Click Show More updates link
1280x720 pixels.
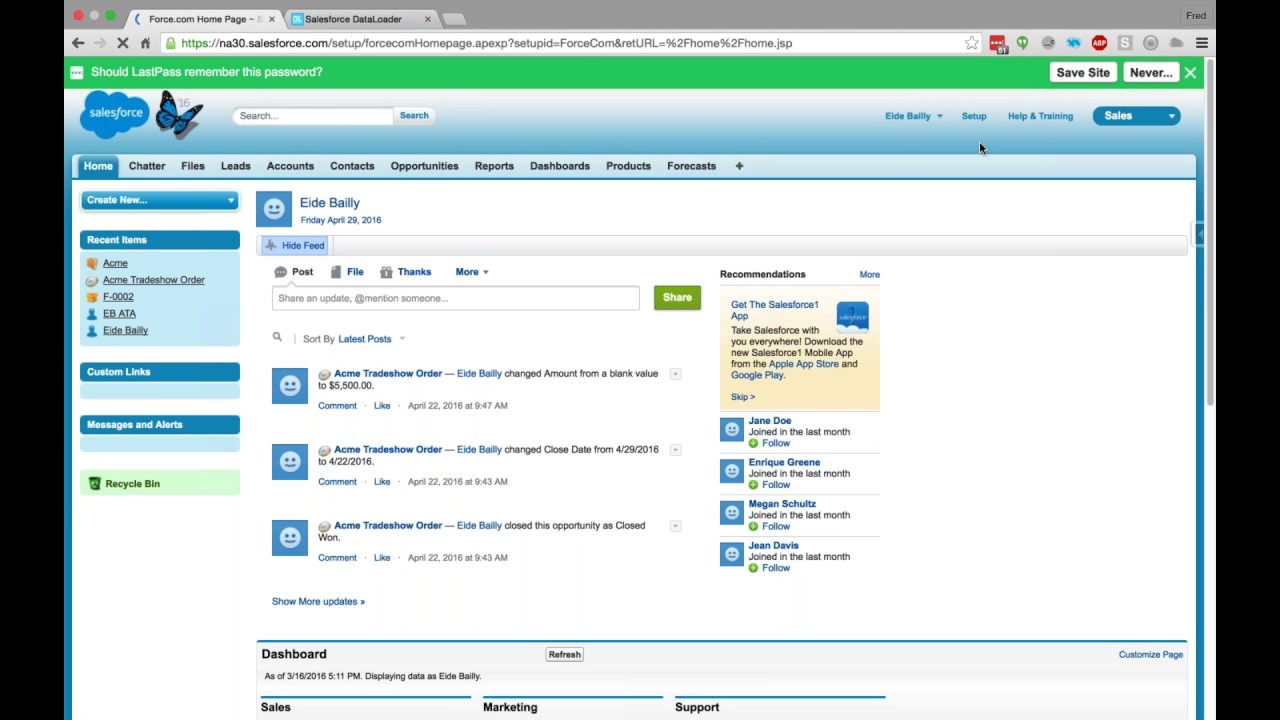click(x=318, y=601)
